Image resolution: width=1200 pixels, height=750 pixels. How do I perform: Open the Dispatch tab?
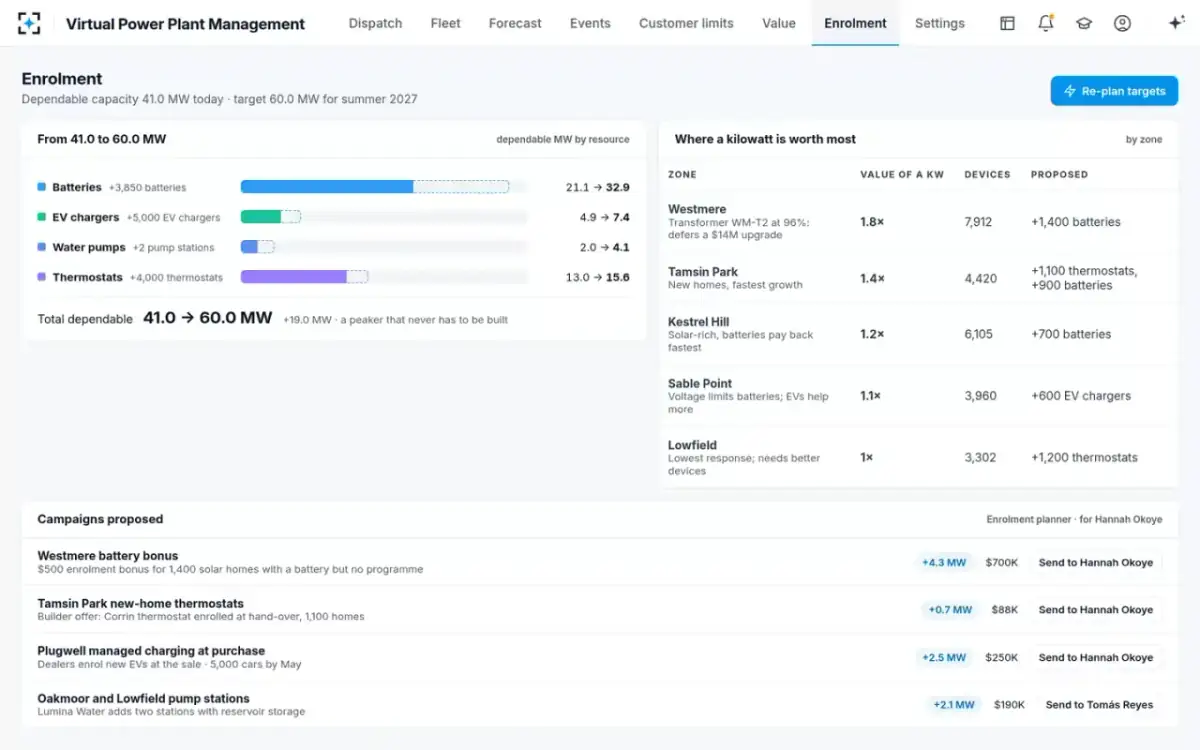pos(375,23)
